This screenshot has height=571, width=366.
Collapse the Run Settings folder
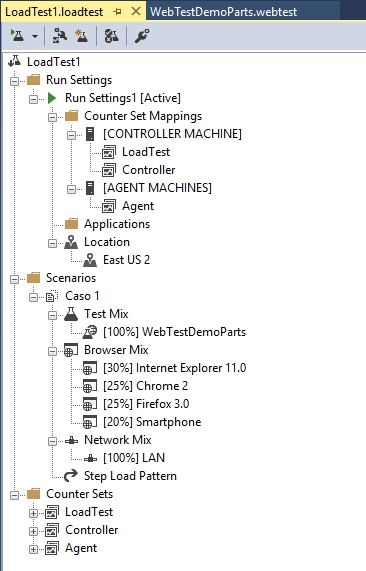pos(15,81)
